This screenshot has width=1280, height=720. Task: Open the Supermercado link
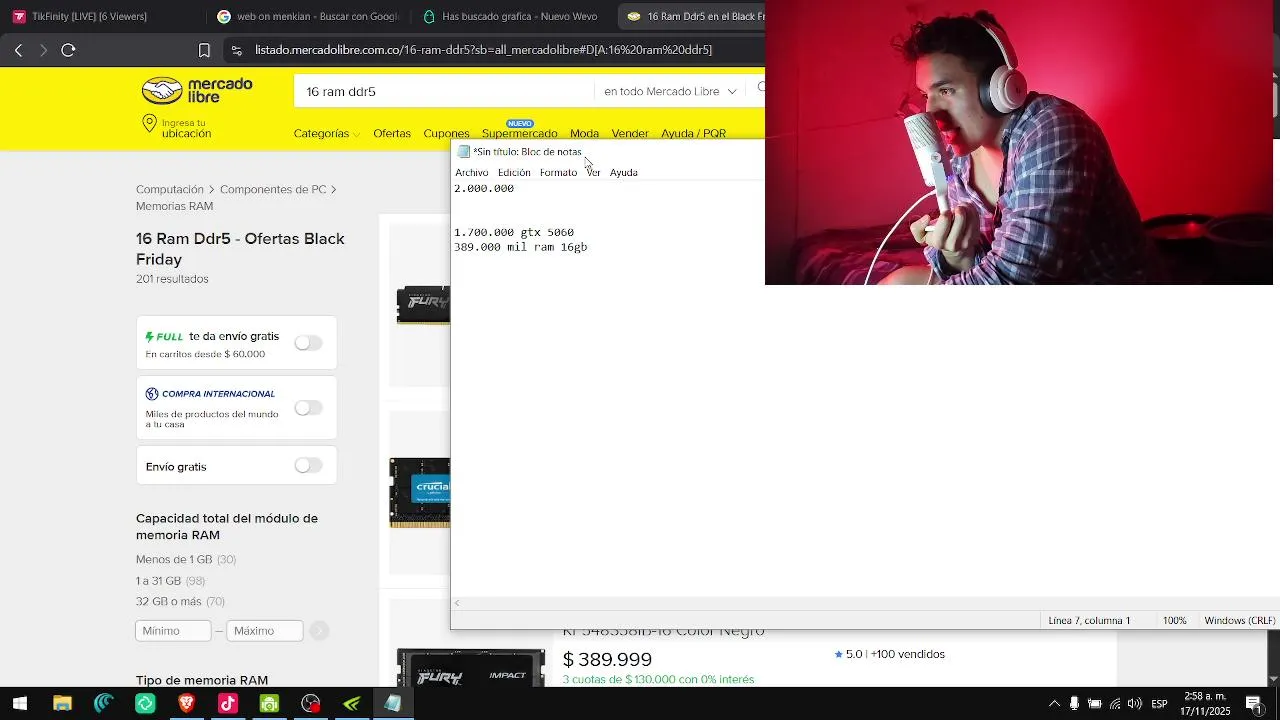coord(519,133)
